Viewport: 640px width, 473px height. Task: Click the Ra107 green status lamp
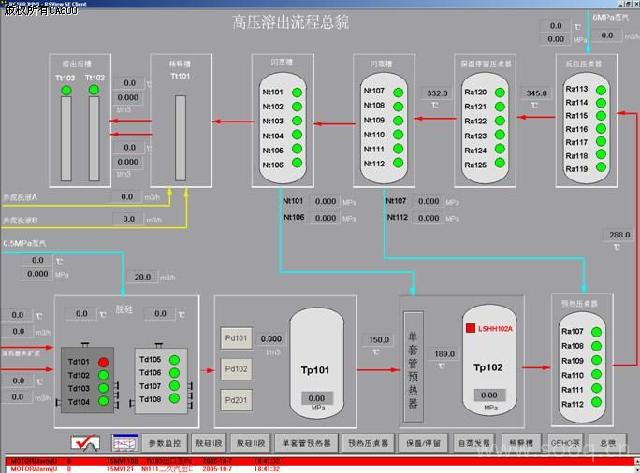pyautogui.click(x=601, y=333)
